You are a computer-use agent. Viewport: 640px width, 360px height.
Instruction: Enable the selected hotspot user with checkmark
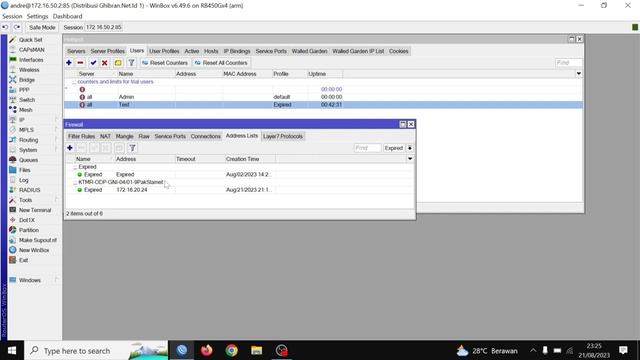tap(93, 63)
